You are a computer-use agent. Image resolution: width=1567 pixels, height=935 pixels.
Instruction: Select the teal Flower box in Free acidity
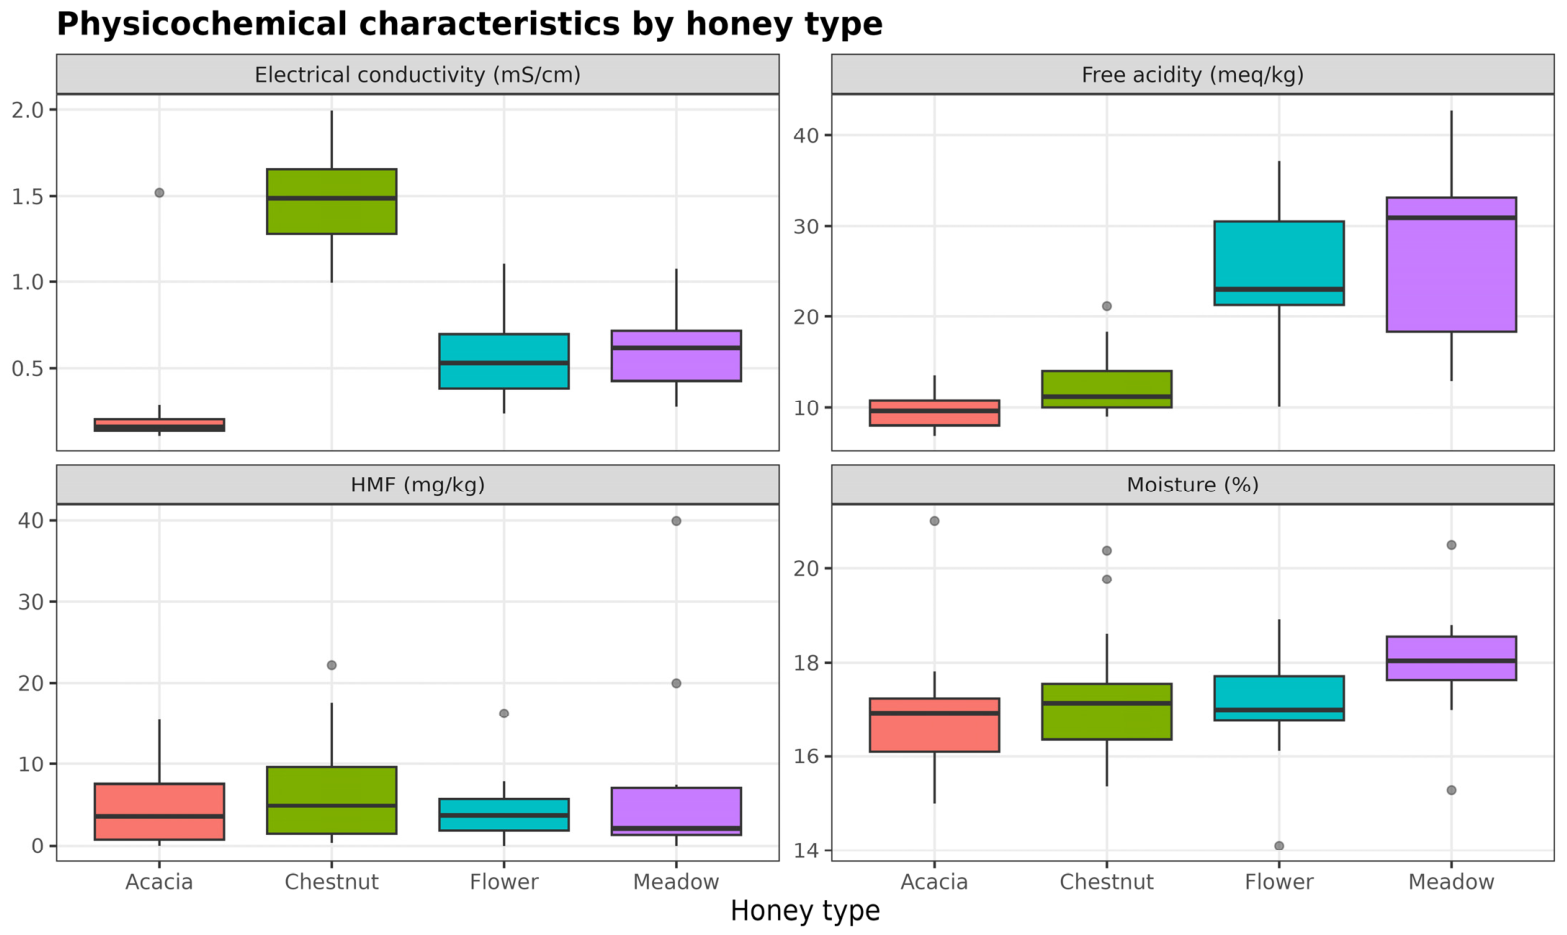pos(1279,263)
